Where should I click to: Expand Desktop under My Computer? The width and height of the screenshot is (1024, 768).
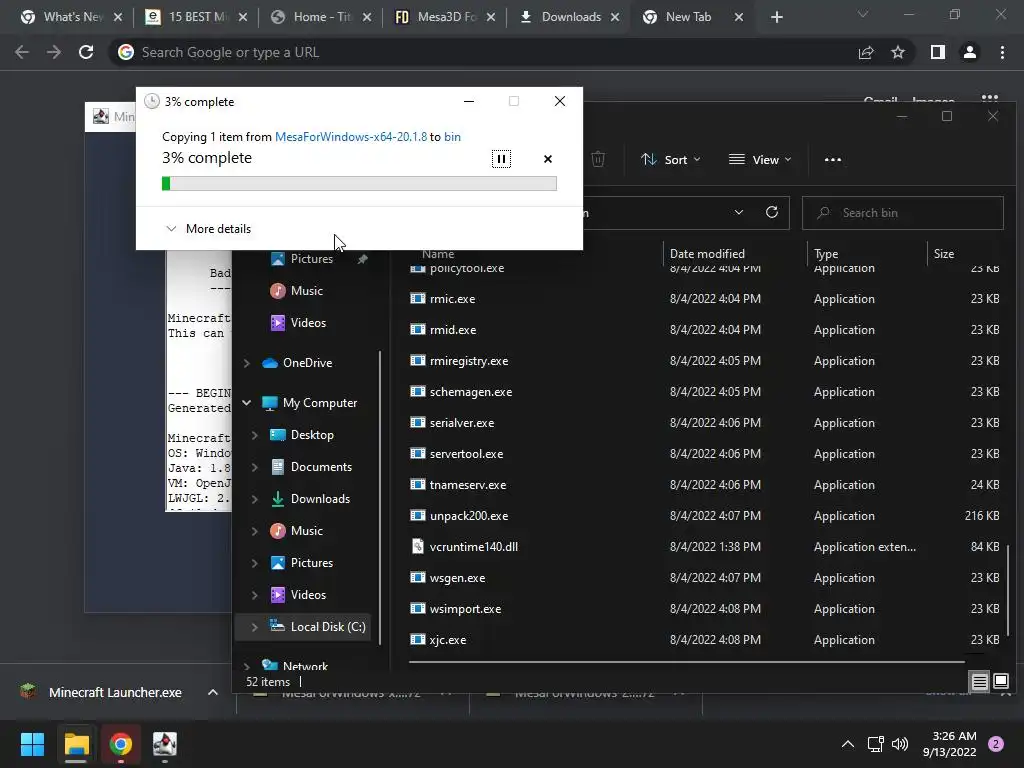coord(255,435)
